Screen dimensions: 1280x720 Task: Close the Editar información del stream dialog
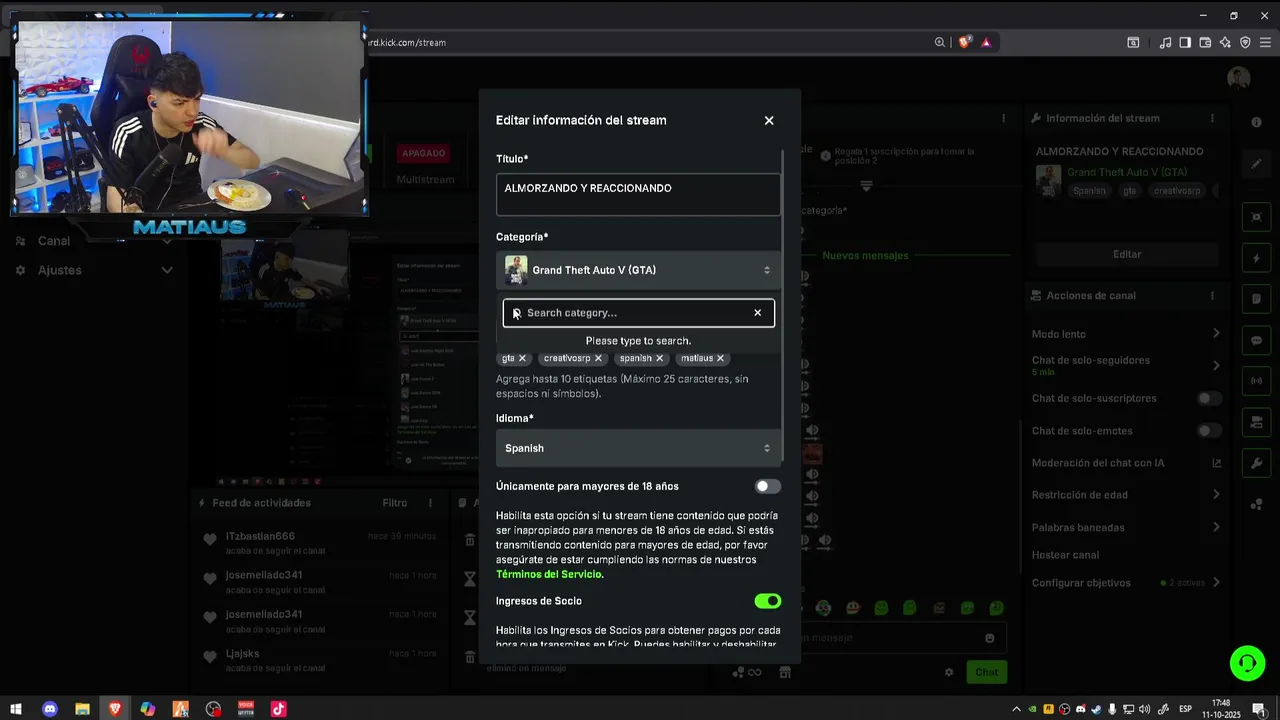pos(769,120)
